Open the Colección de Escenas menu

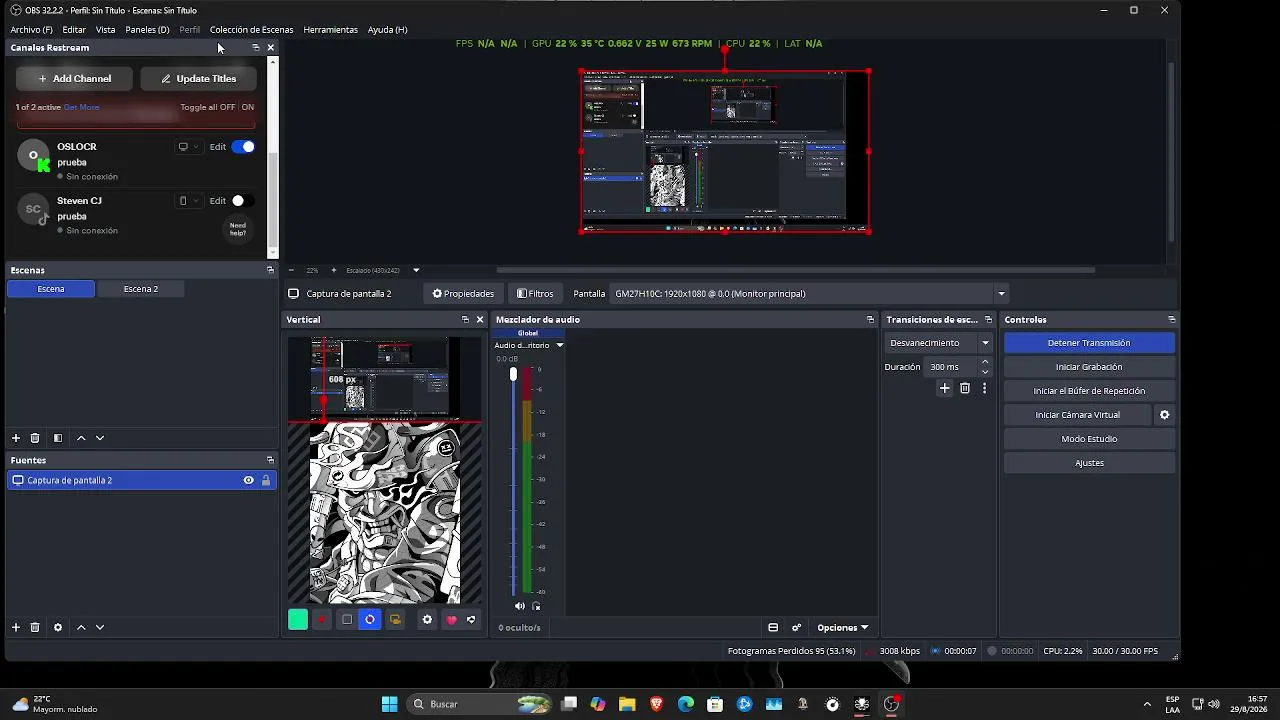[x=251, y=30]
